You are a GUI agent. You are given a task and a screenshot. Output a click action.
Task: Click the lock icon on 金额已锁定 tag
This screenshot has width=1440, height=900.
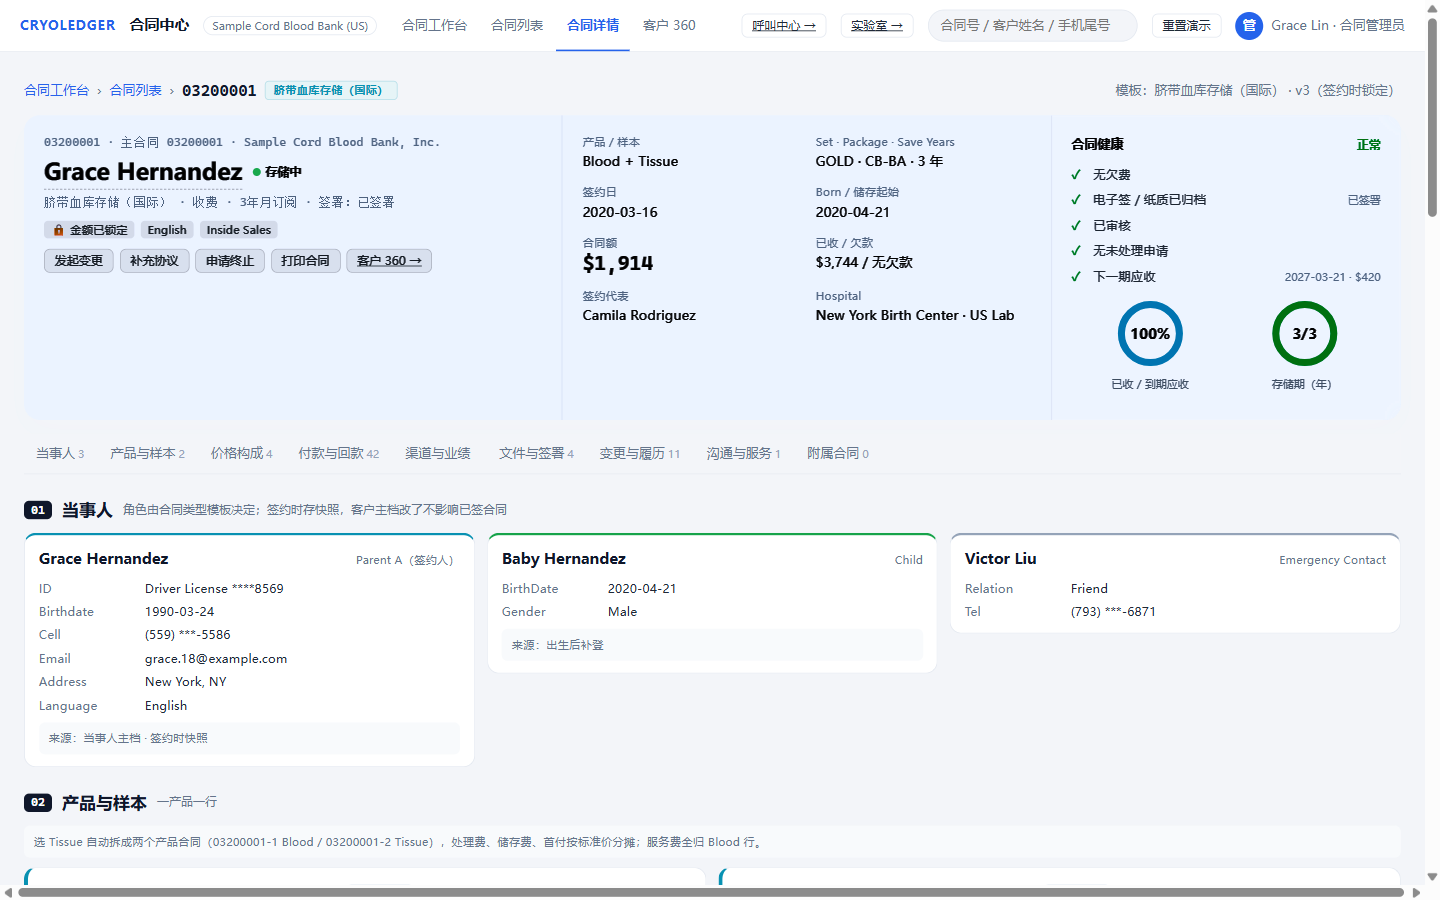[58, 230]
